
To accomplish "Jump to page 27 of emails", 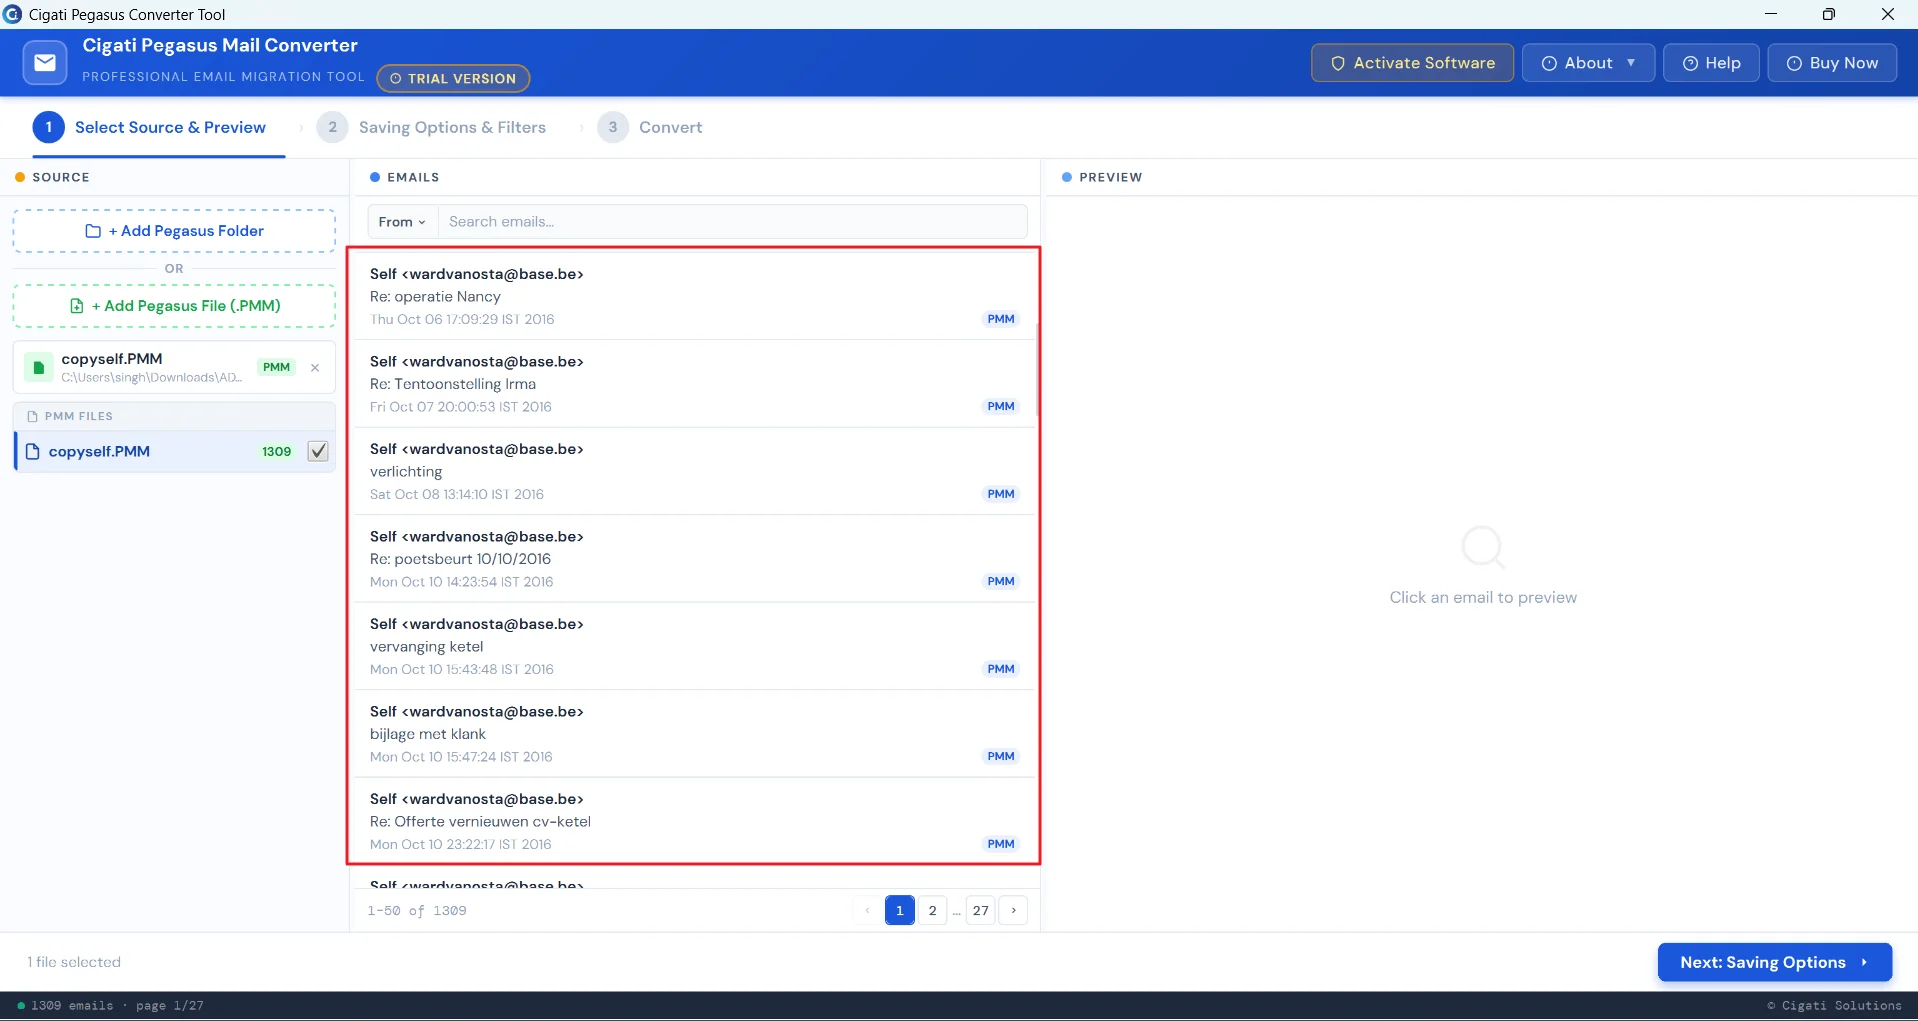I will (x=981, y=910).
